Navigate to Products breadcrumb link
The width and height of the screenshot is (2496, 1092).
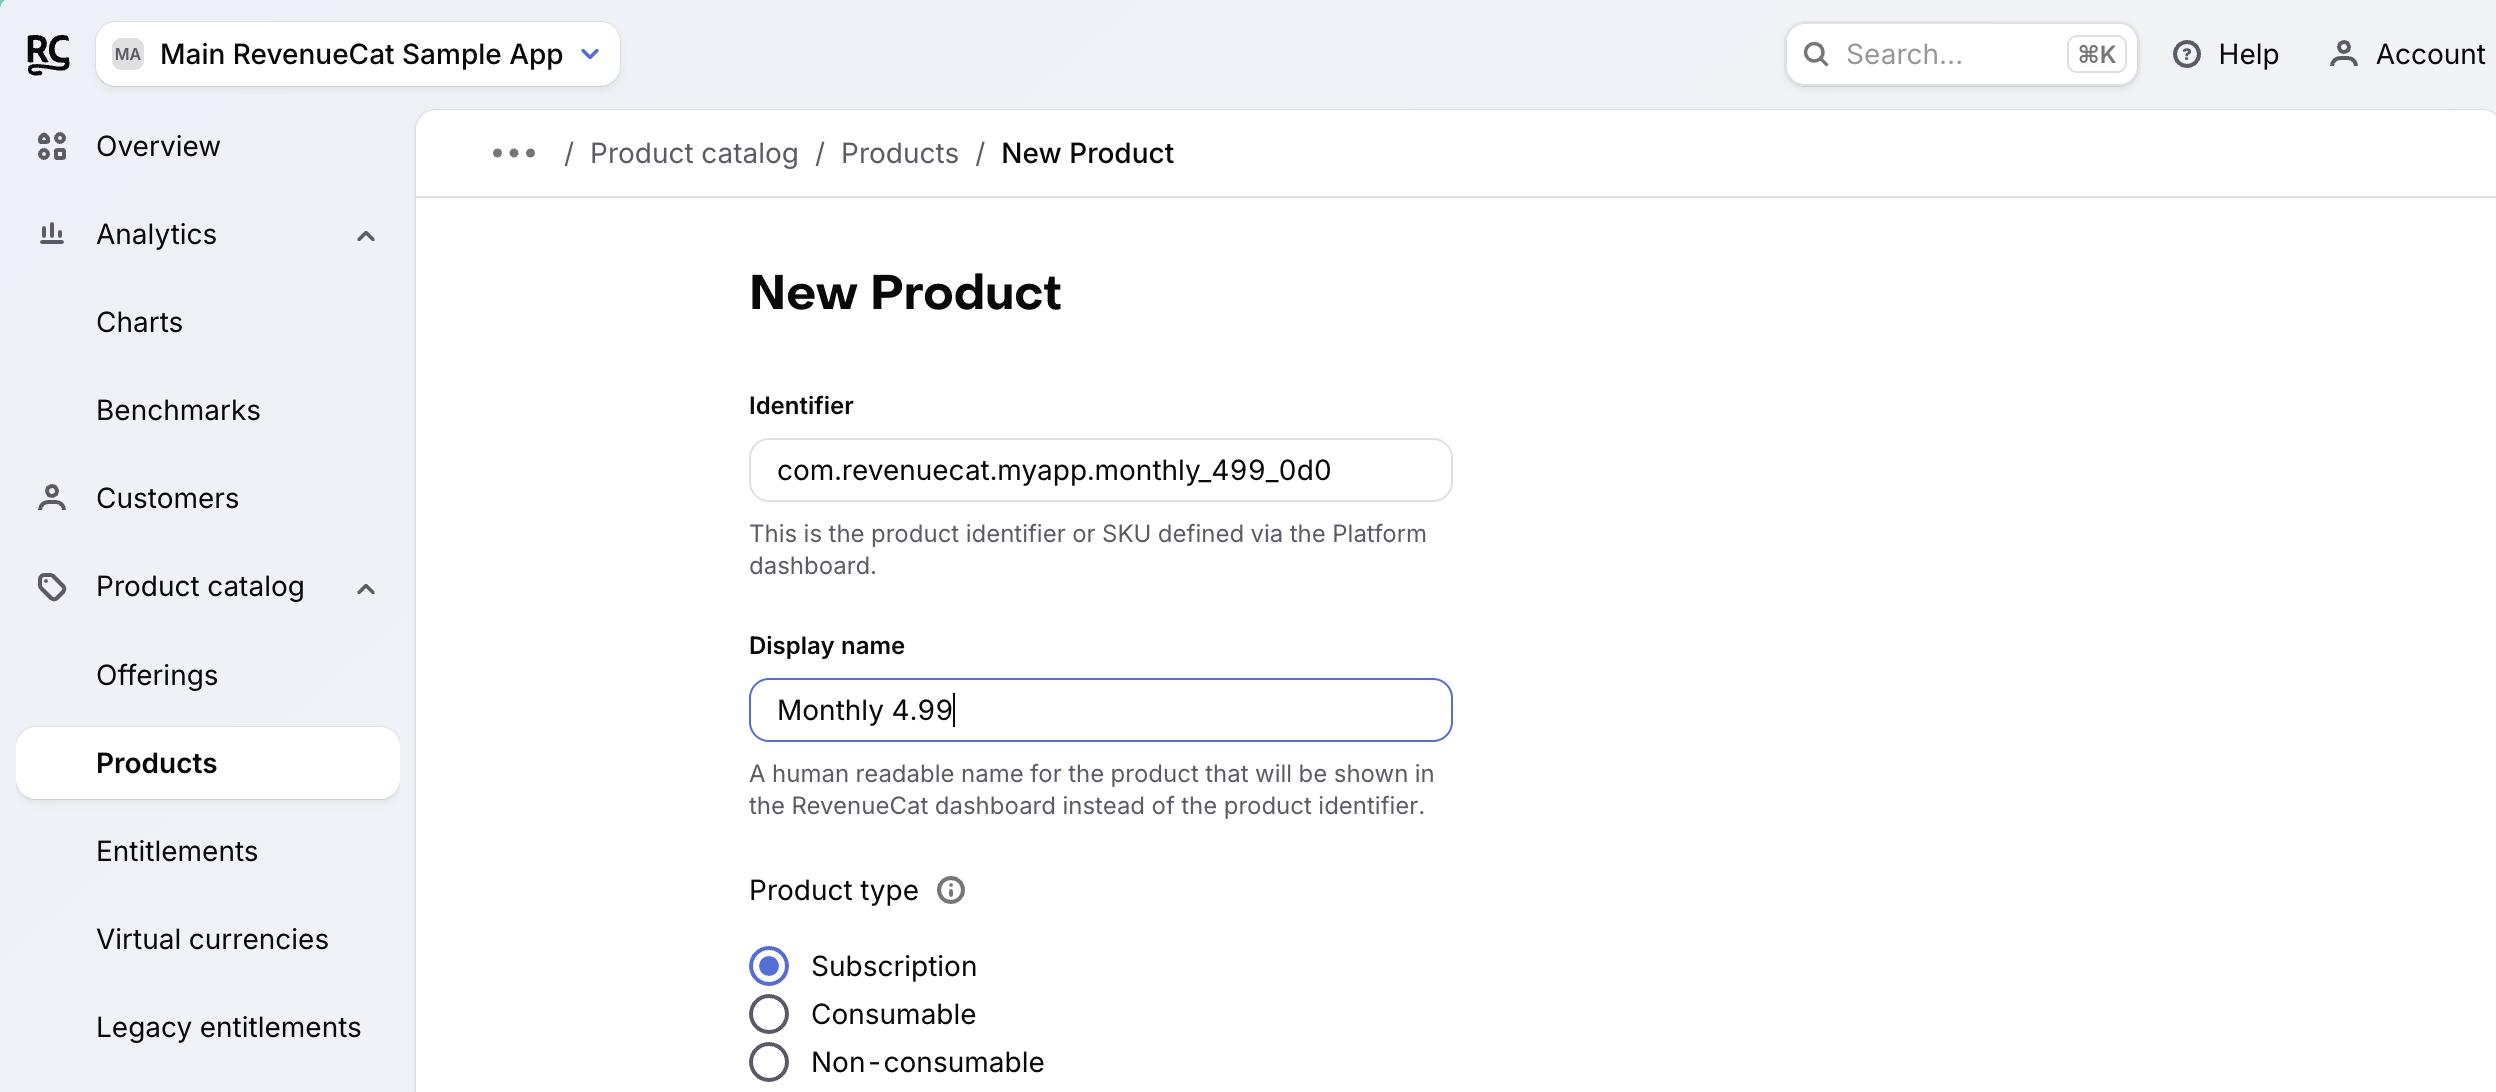point(899,153)
